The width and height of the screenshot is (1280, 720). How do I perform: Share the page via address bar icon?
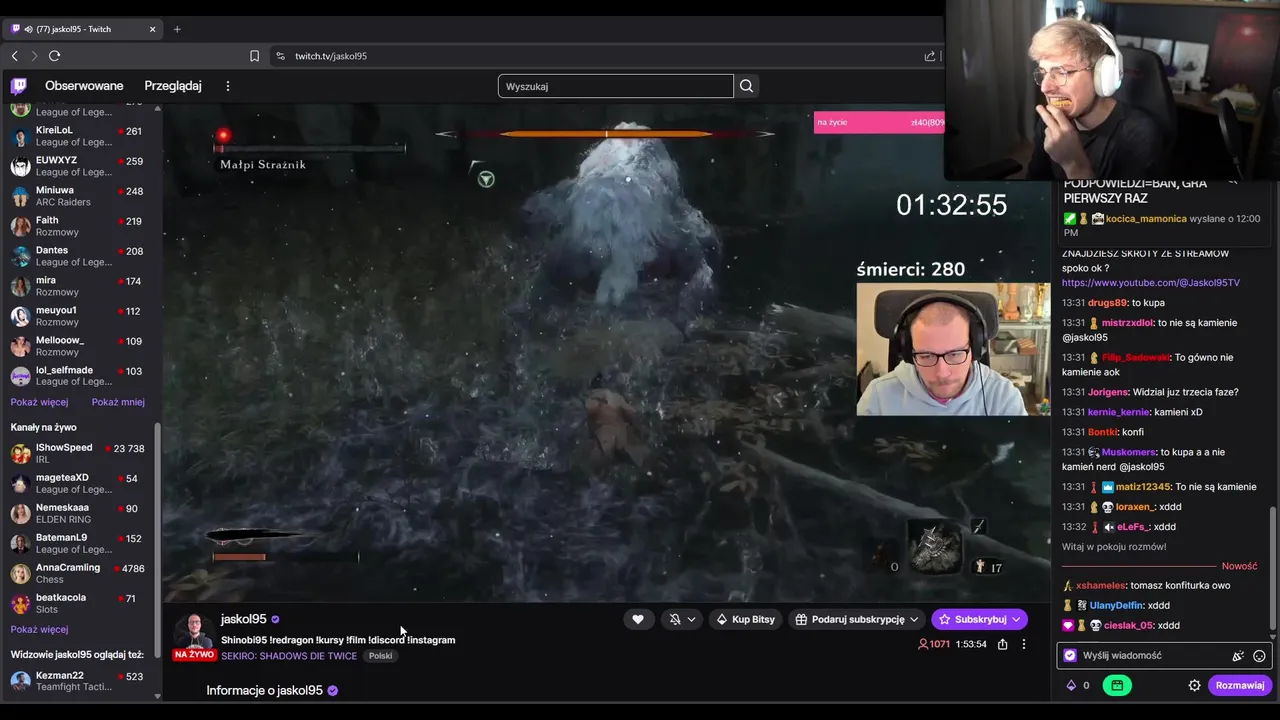tap(930, 56)
